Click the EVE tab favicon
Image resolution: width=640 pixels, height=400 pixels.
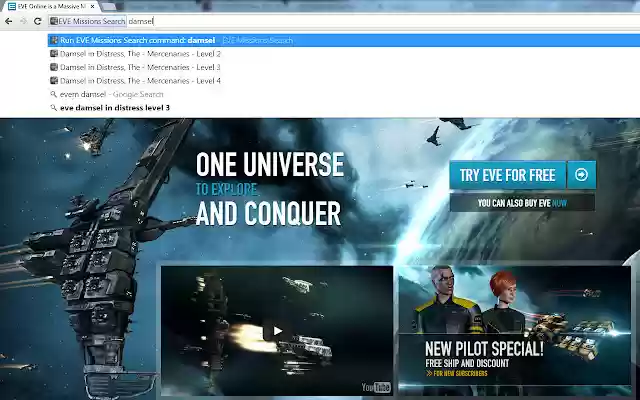coord(12,7)
